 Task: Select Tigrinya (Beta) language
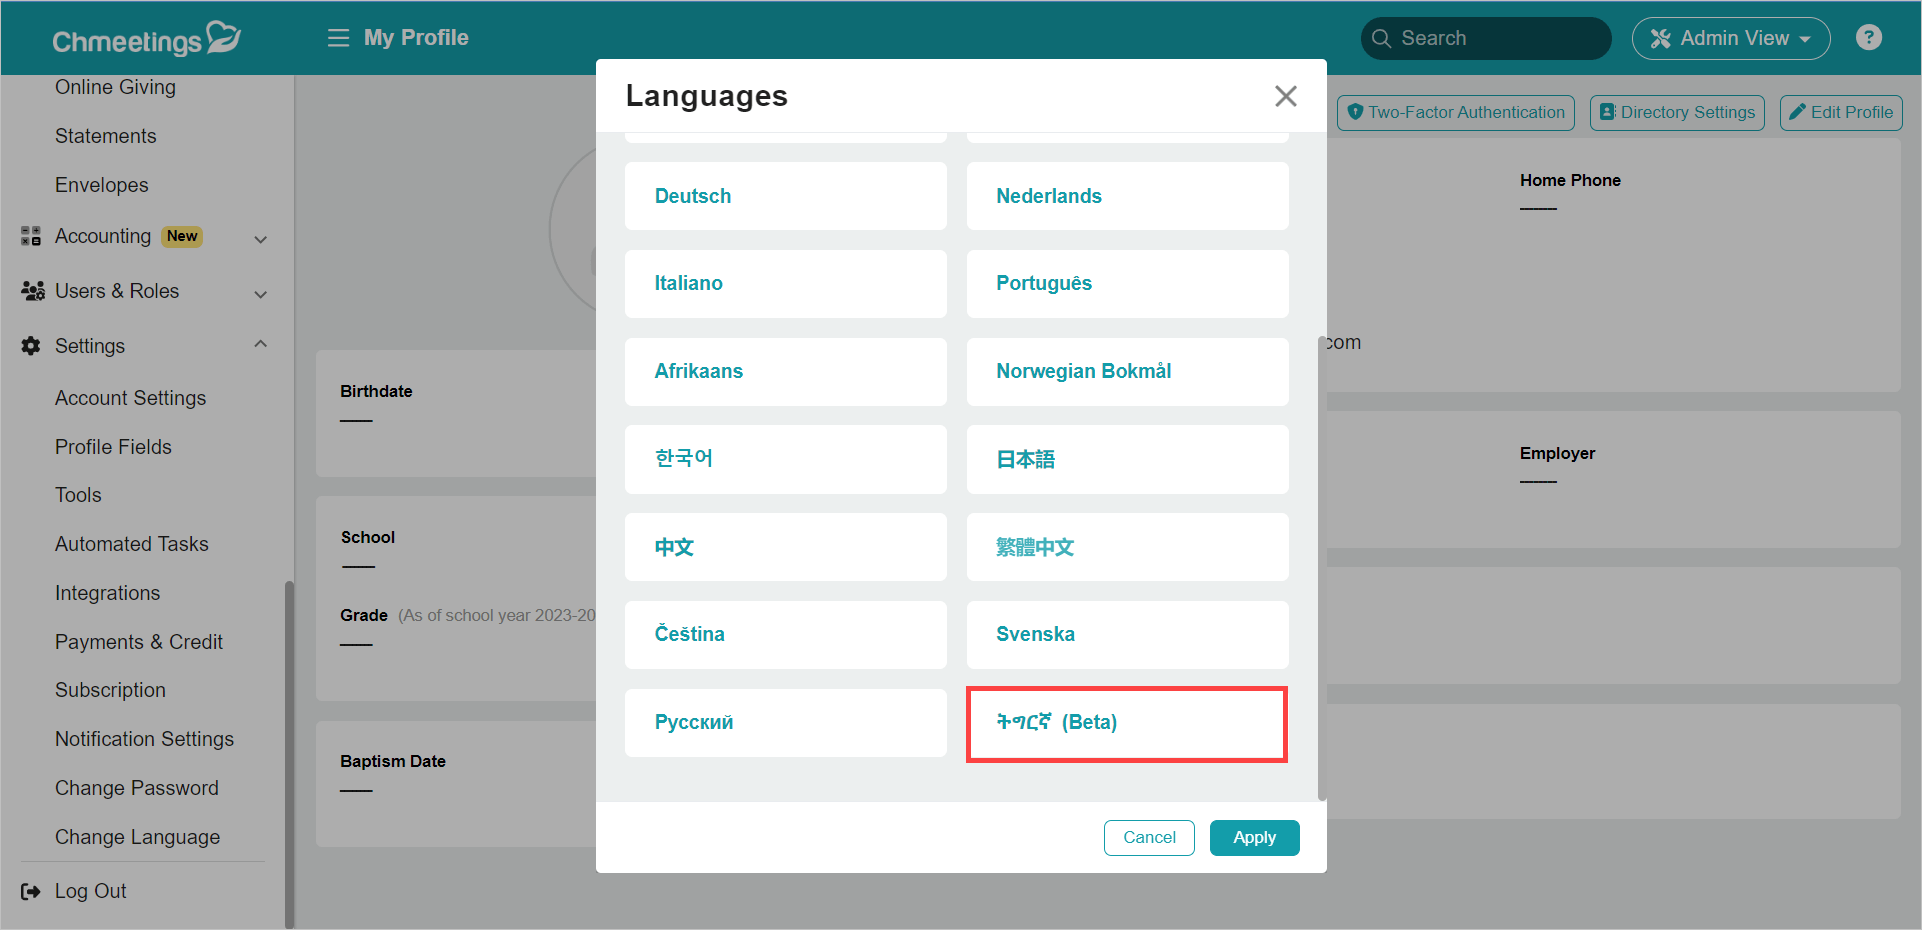(x=1127, y=724)
